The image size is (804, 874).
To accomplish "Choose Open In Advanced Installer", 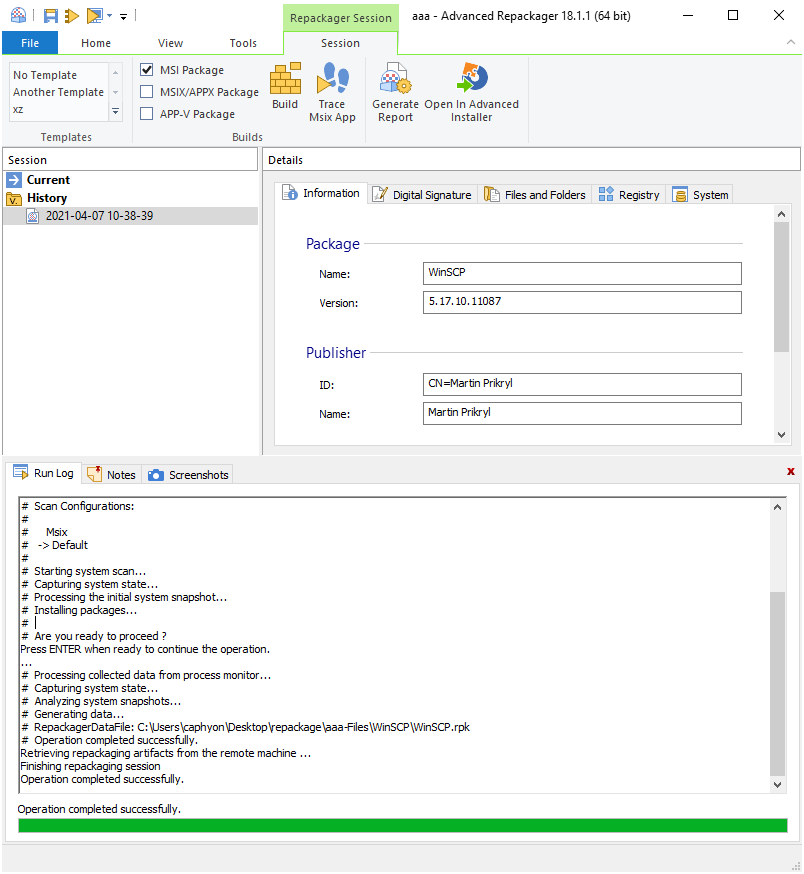I will (472, 93).
